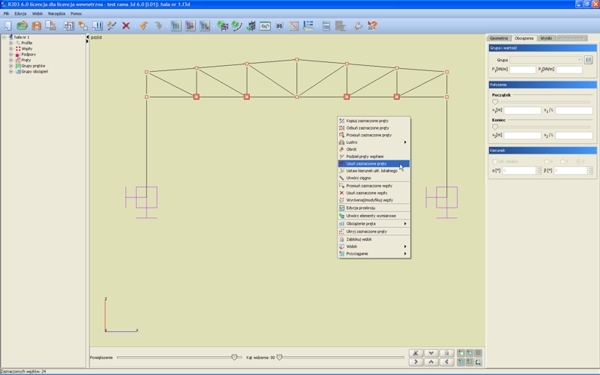Click the green icon beside 'Utwórz elementy wymiarowe'
This screenshot has height=375, width=600.
coord(342,216)
